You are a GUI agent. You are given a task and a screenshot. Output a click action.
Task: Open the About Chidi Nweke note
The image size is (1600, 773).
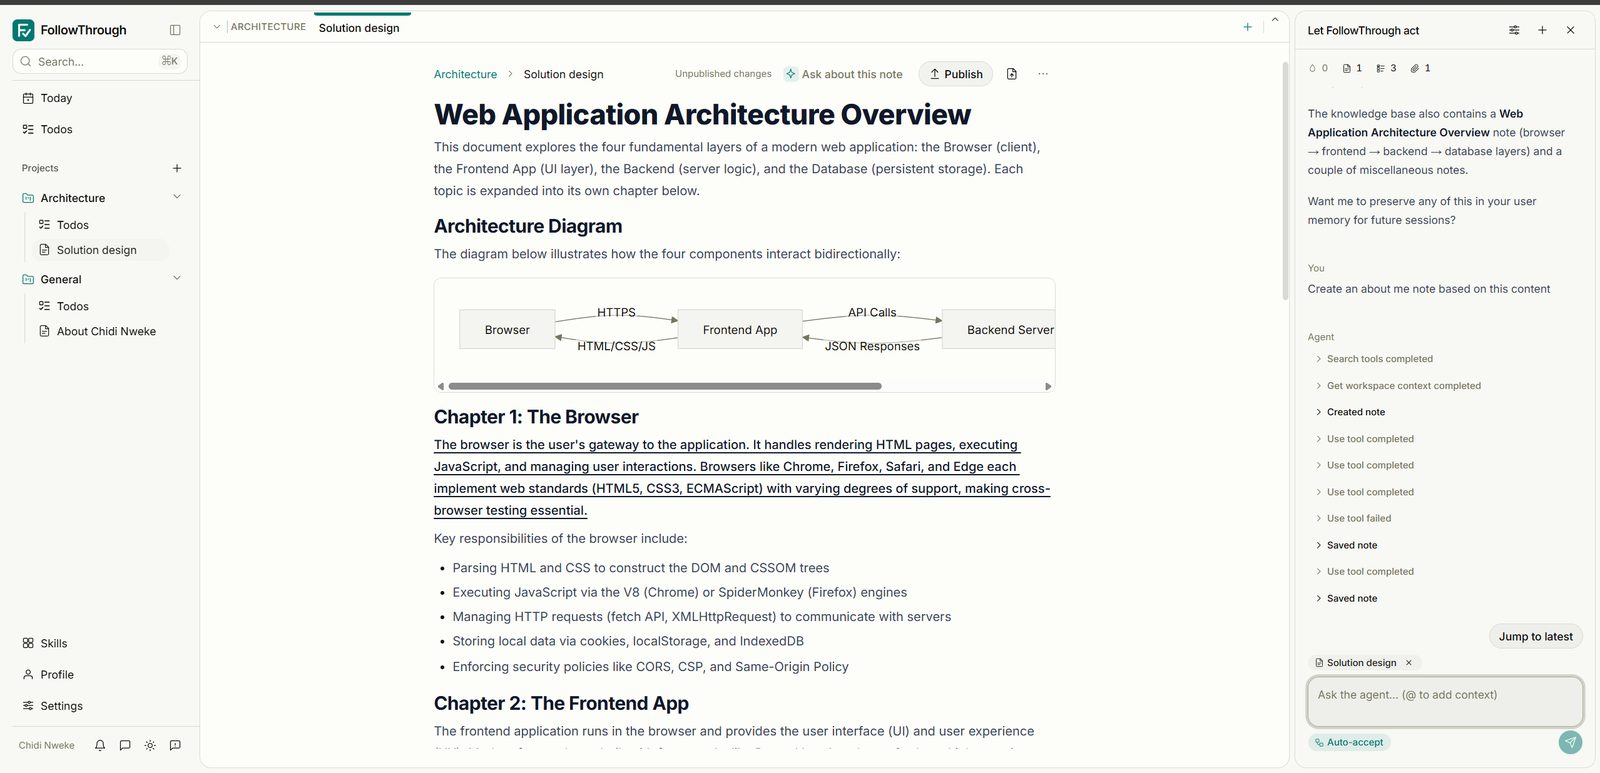[106, 331]
